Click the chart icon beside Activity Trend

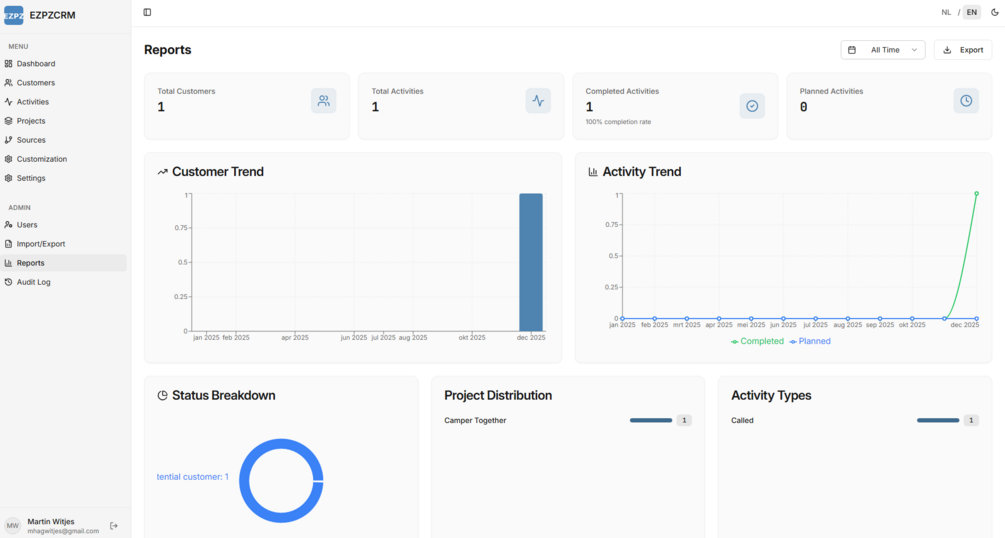click(593, 172)
